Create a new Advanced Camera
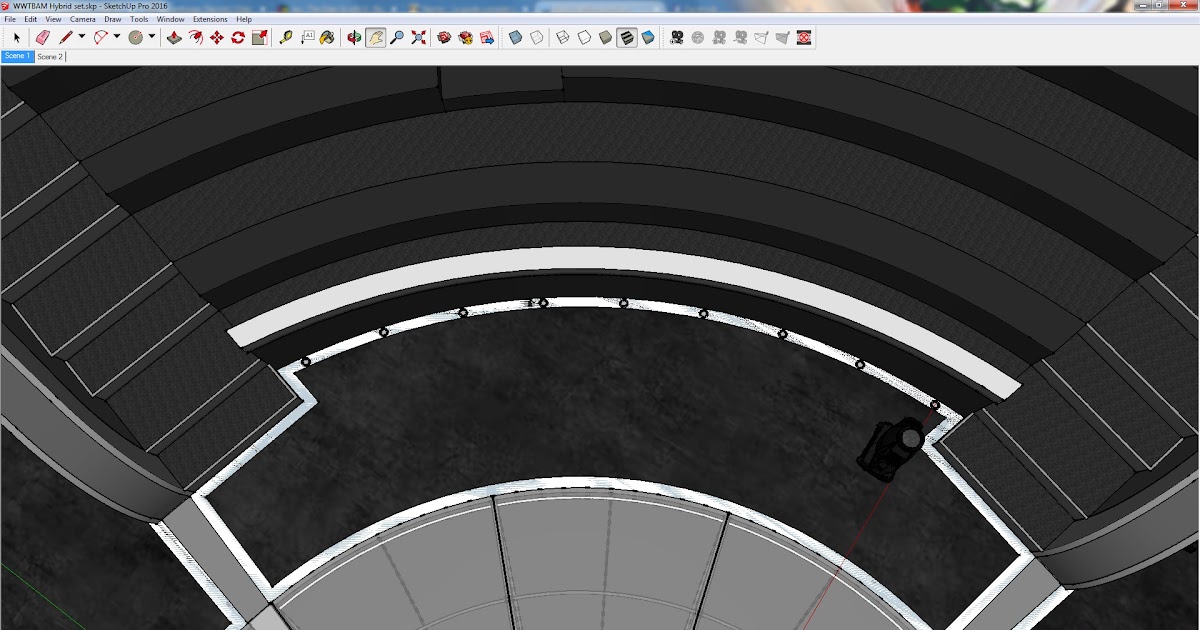1200x630 pixels. pos(677,38)
